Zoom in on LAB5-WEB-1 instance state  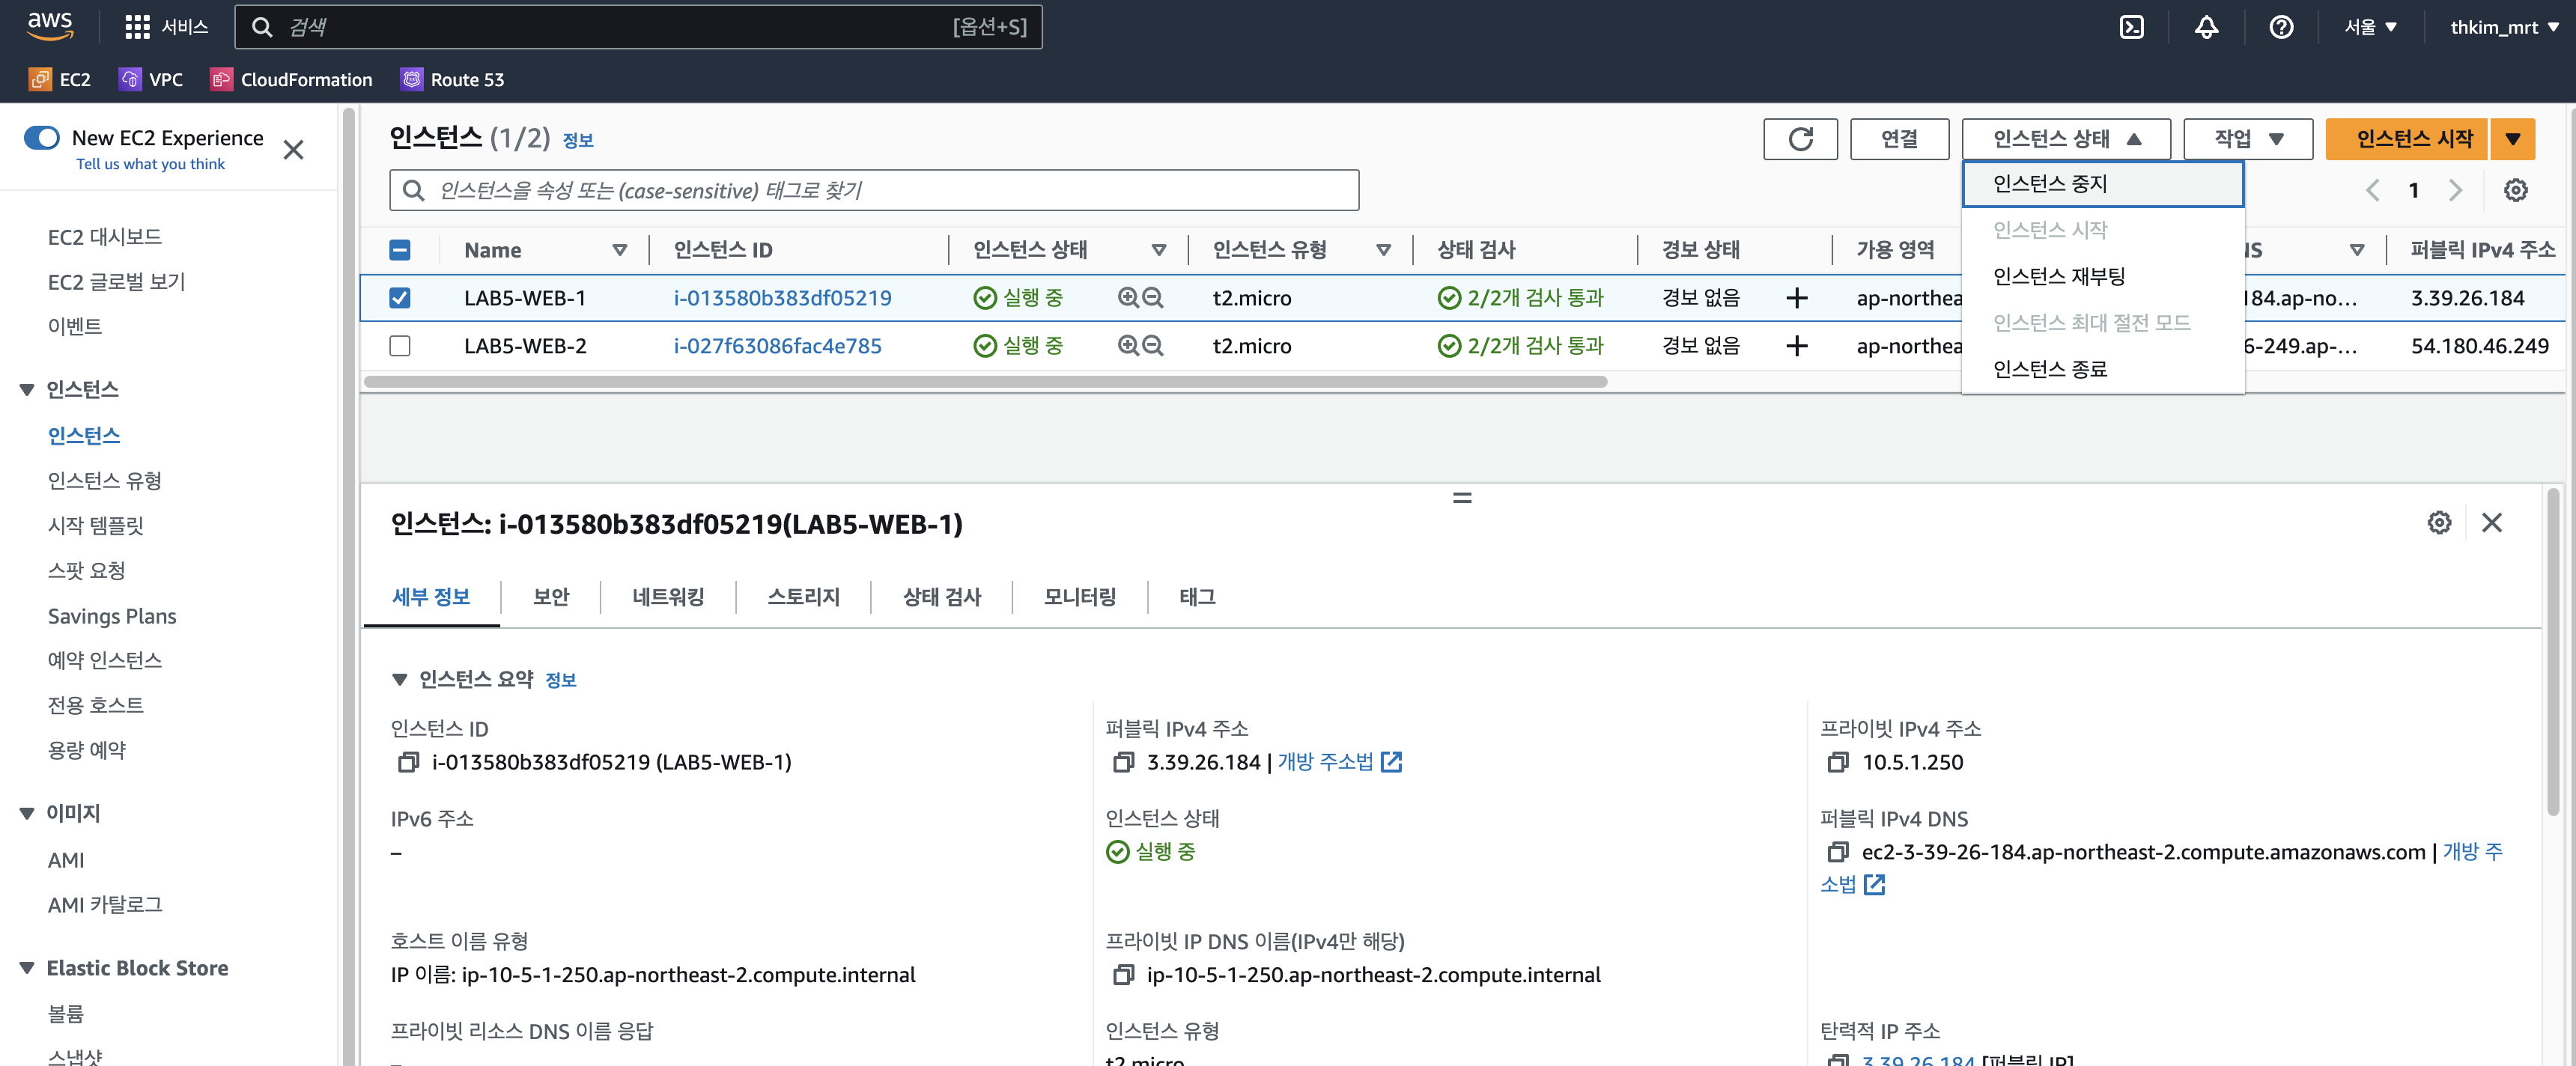(x=1128, y=298)
